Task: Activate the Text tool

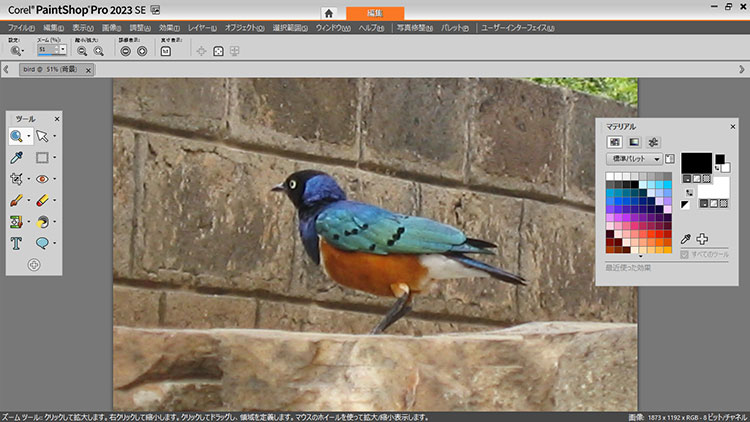Action: tap(17, 243)
